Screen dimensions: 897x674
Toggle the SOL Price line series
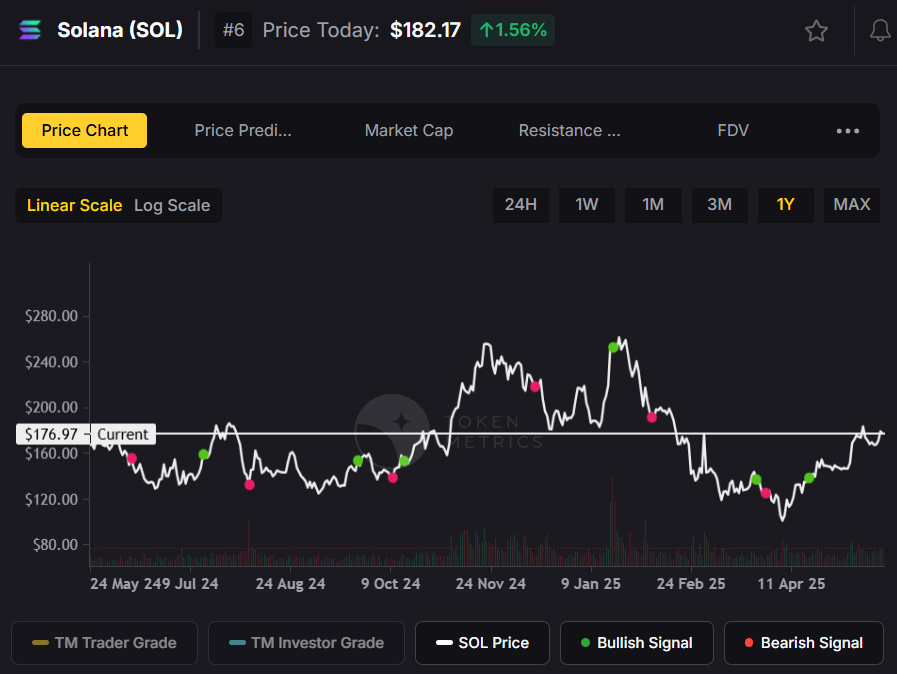point(482,643)
